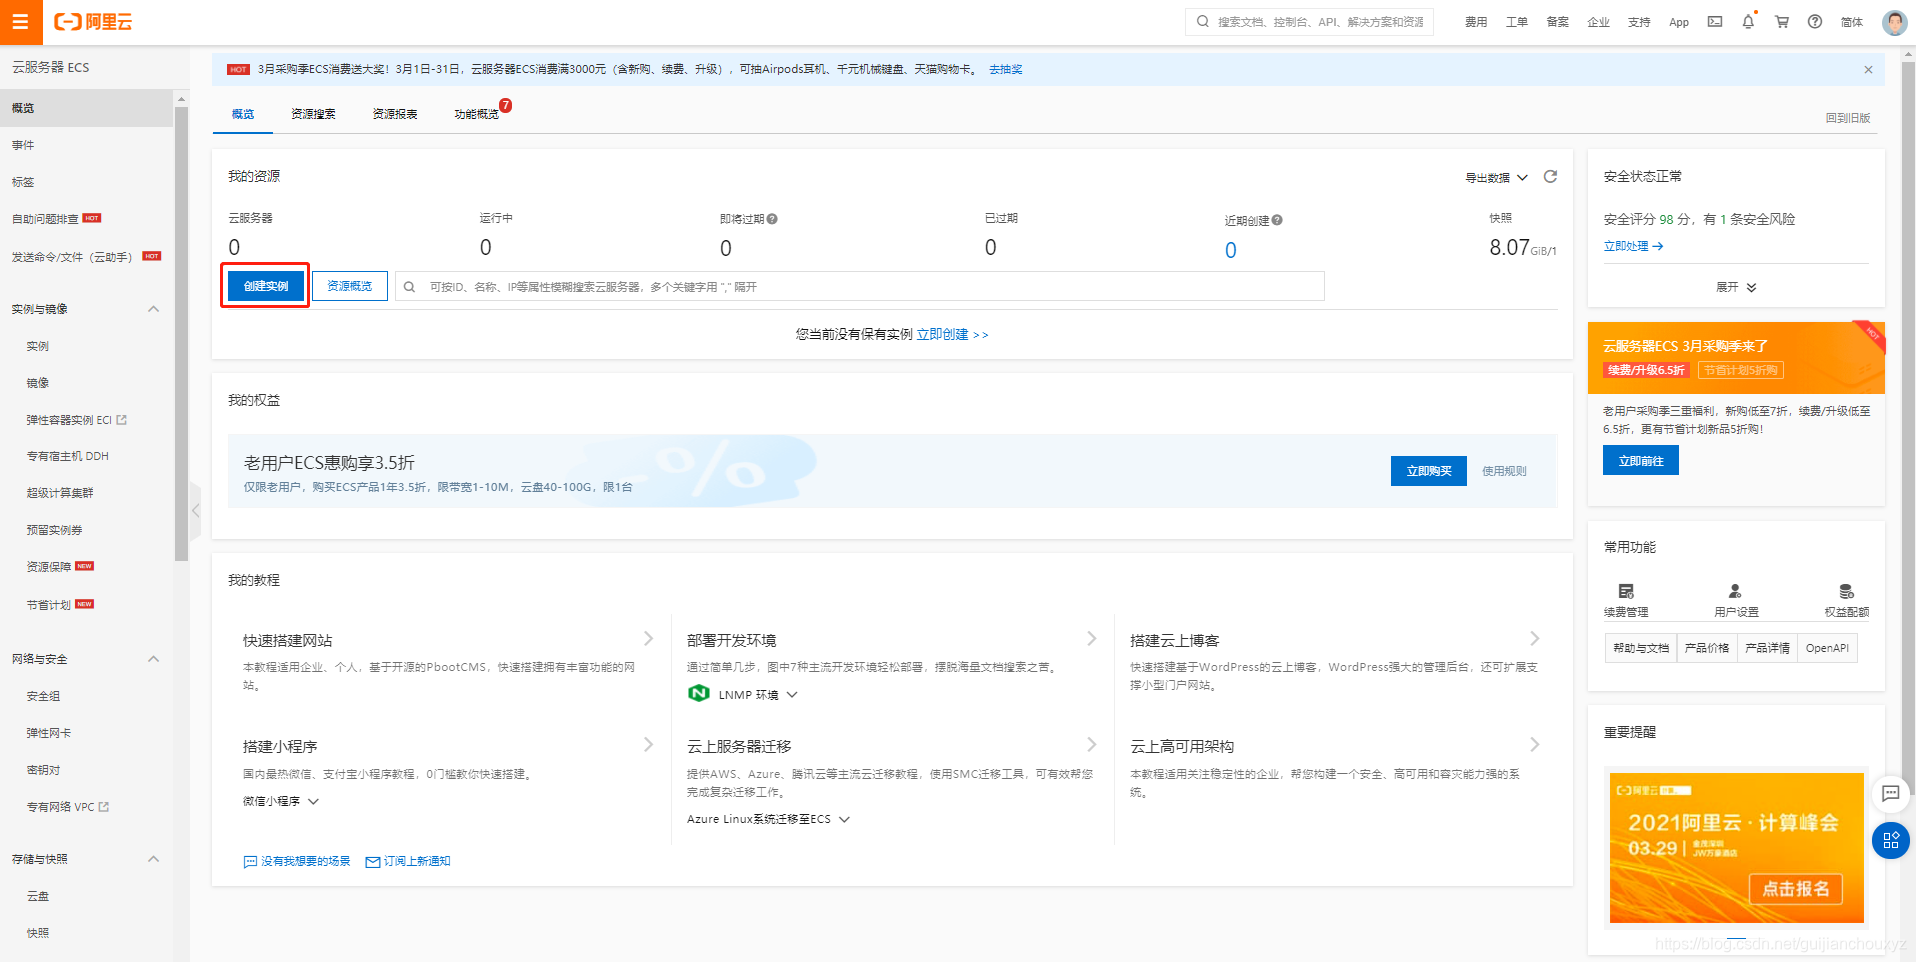Open 部署开发环境 tutorial arrow
The image size is (1916, 962).
tap(1091, 638)
